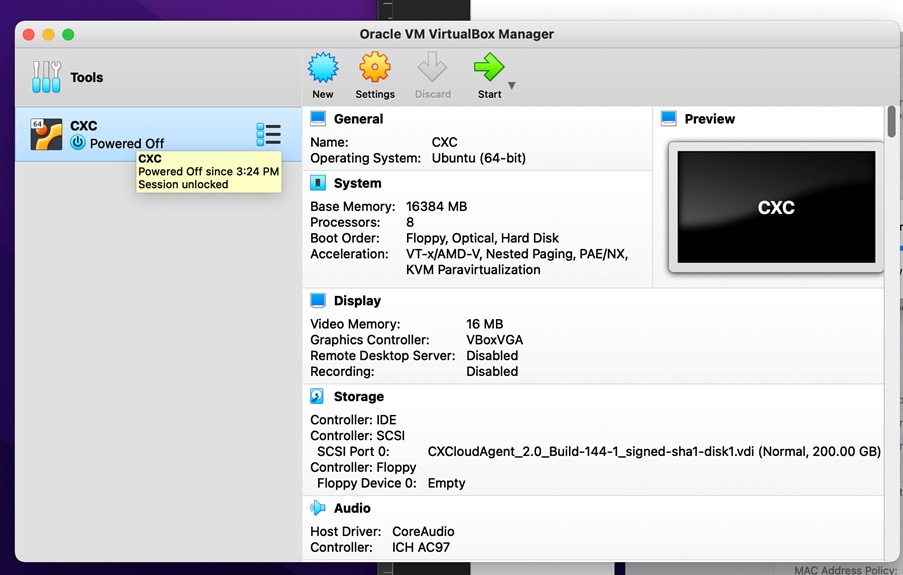Close the VirtualBox Manager window
903x575 pixels.
29,35
